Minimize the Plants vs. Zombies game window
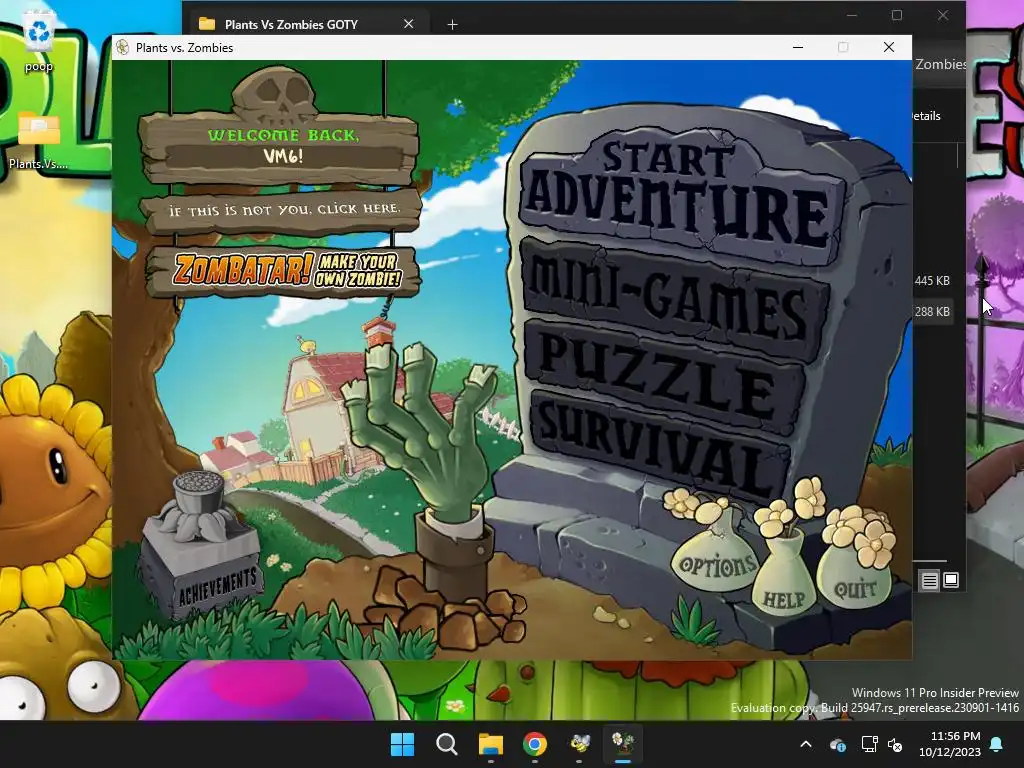The height and width of the screenshot is (768, 1024). click(x=798, y=47)
